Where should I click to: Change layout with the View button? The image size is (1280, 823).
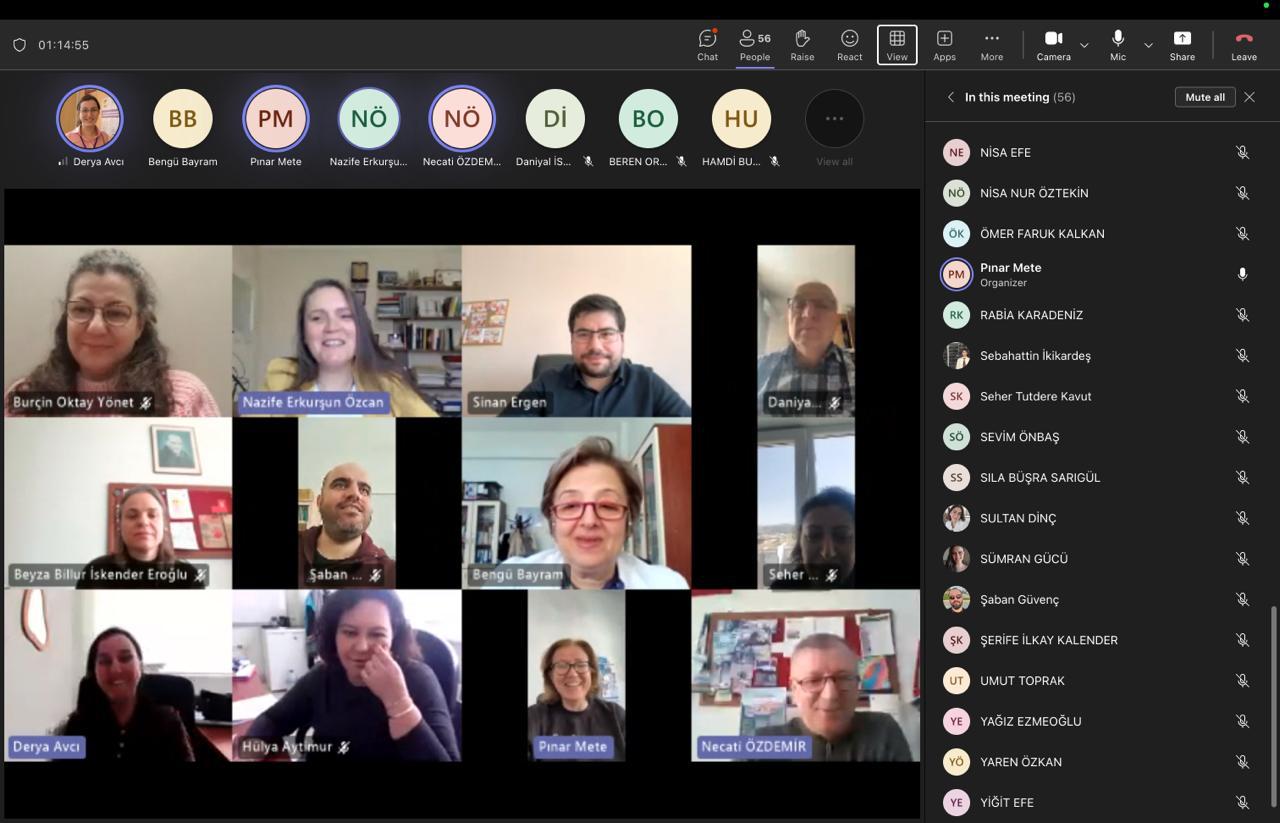click(897, 45)
